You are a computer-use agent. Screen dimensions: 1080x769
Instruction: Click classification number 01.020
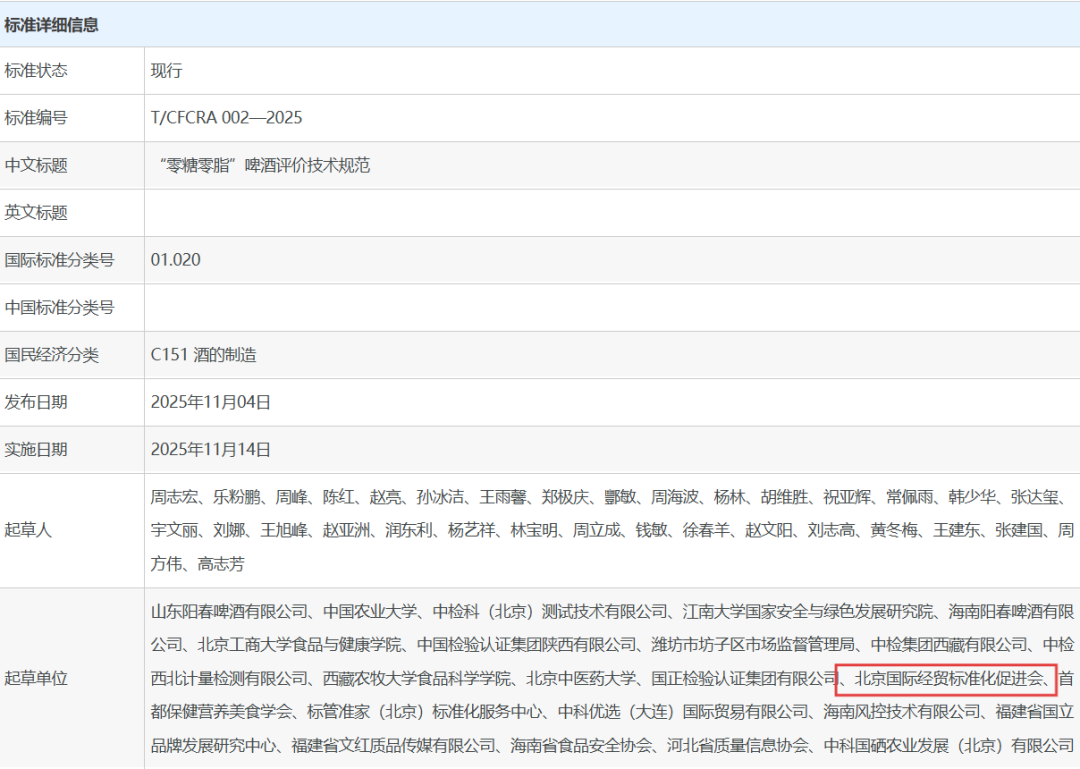(176, 260)
